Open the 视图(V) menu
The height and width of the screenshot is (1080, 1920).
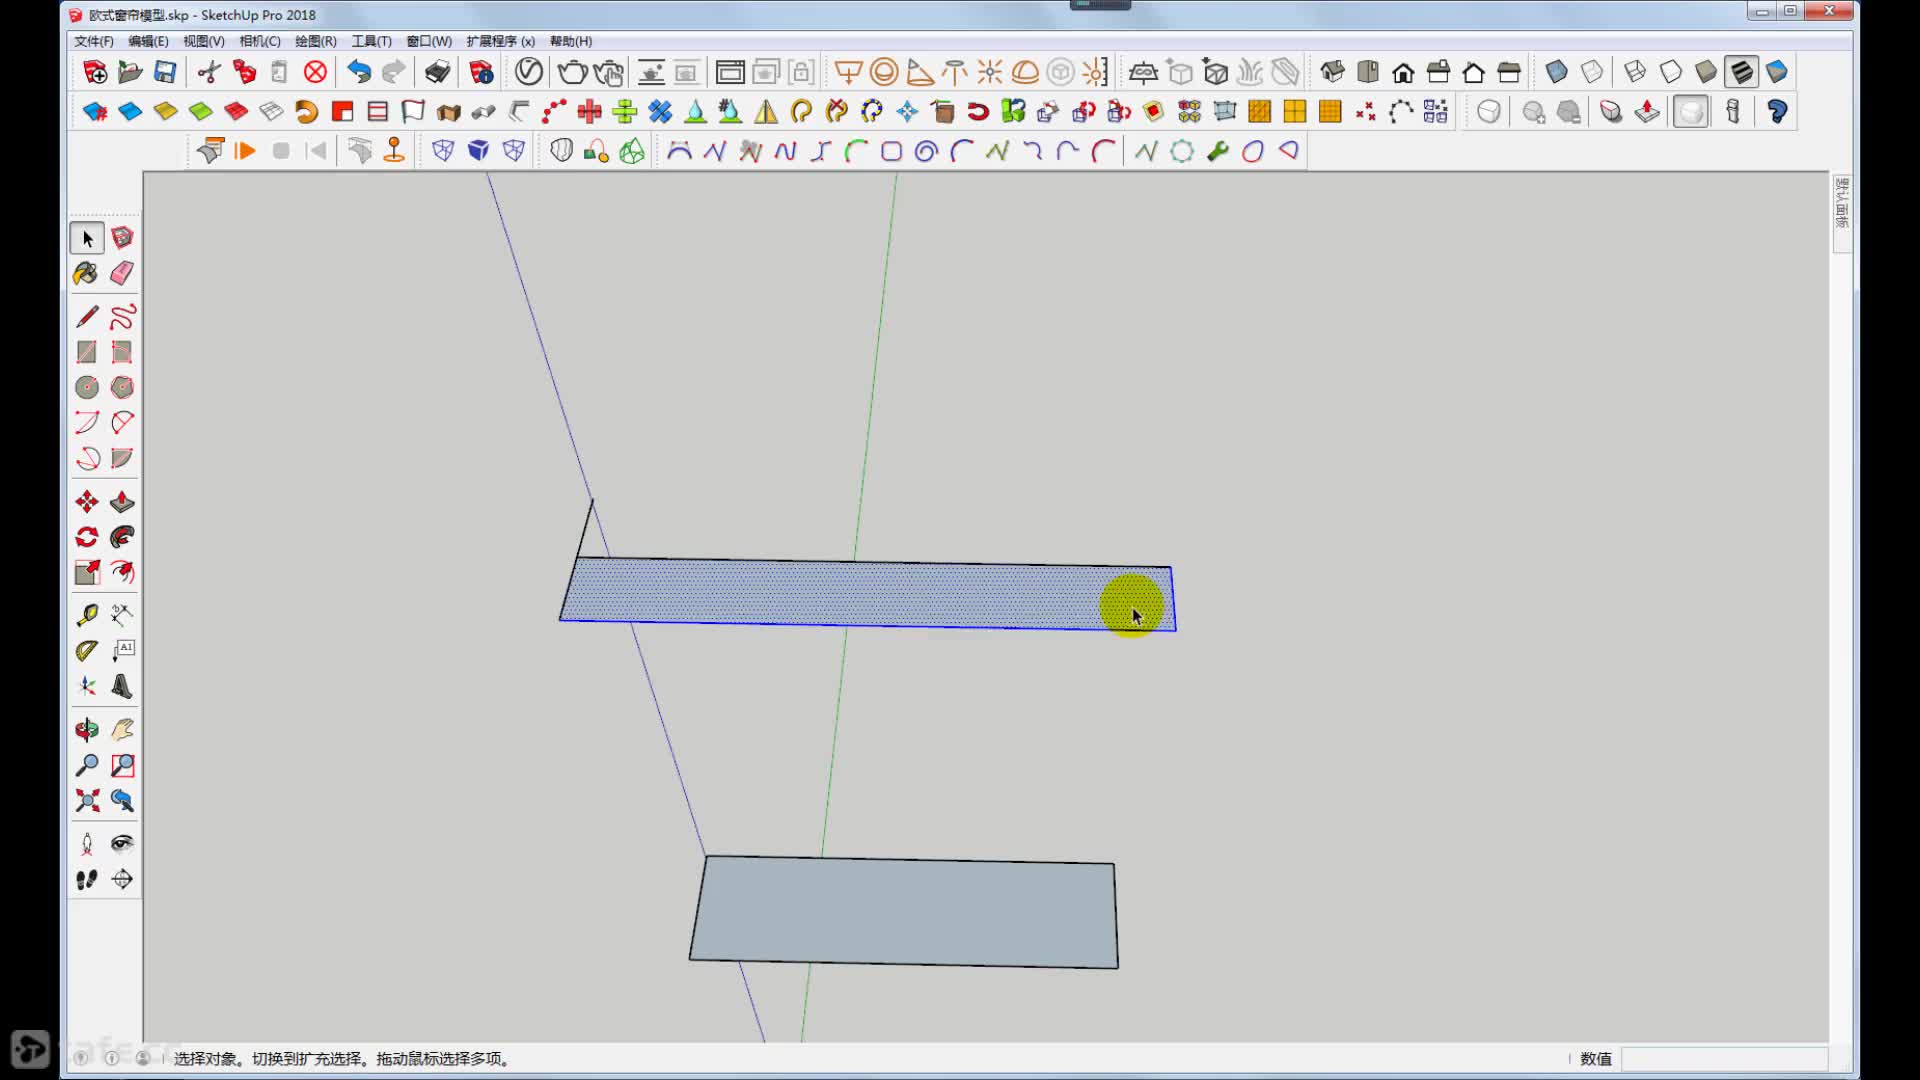pos(203,41)
